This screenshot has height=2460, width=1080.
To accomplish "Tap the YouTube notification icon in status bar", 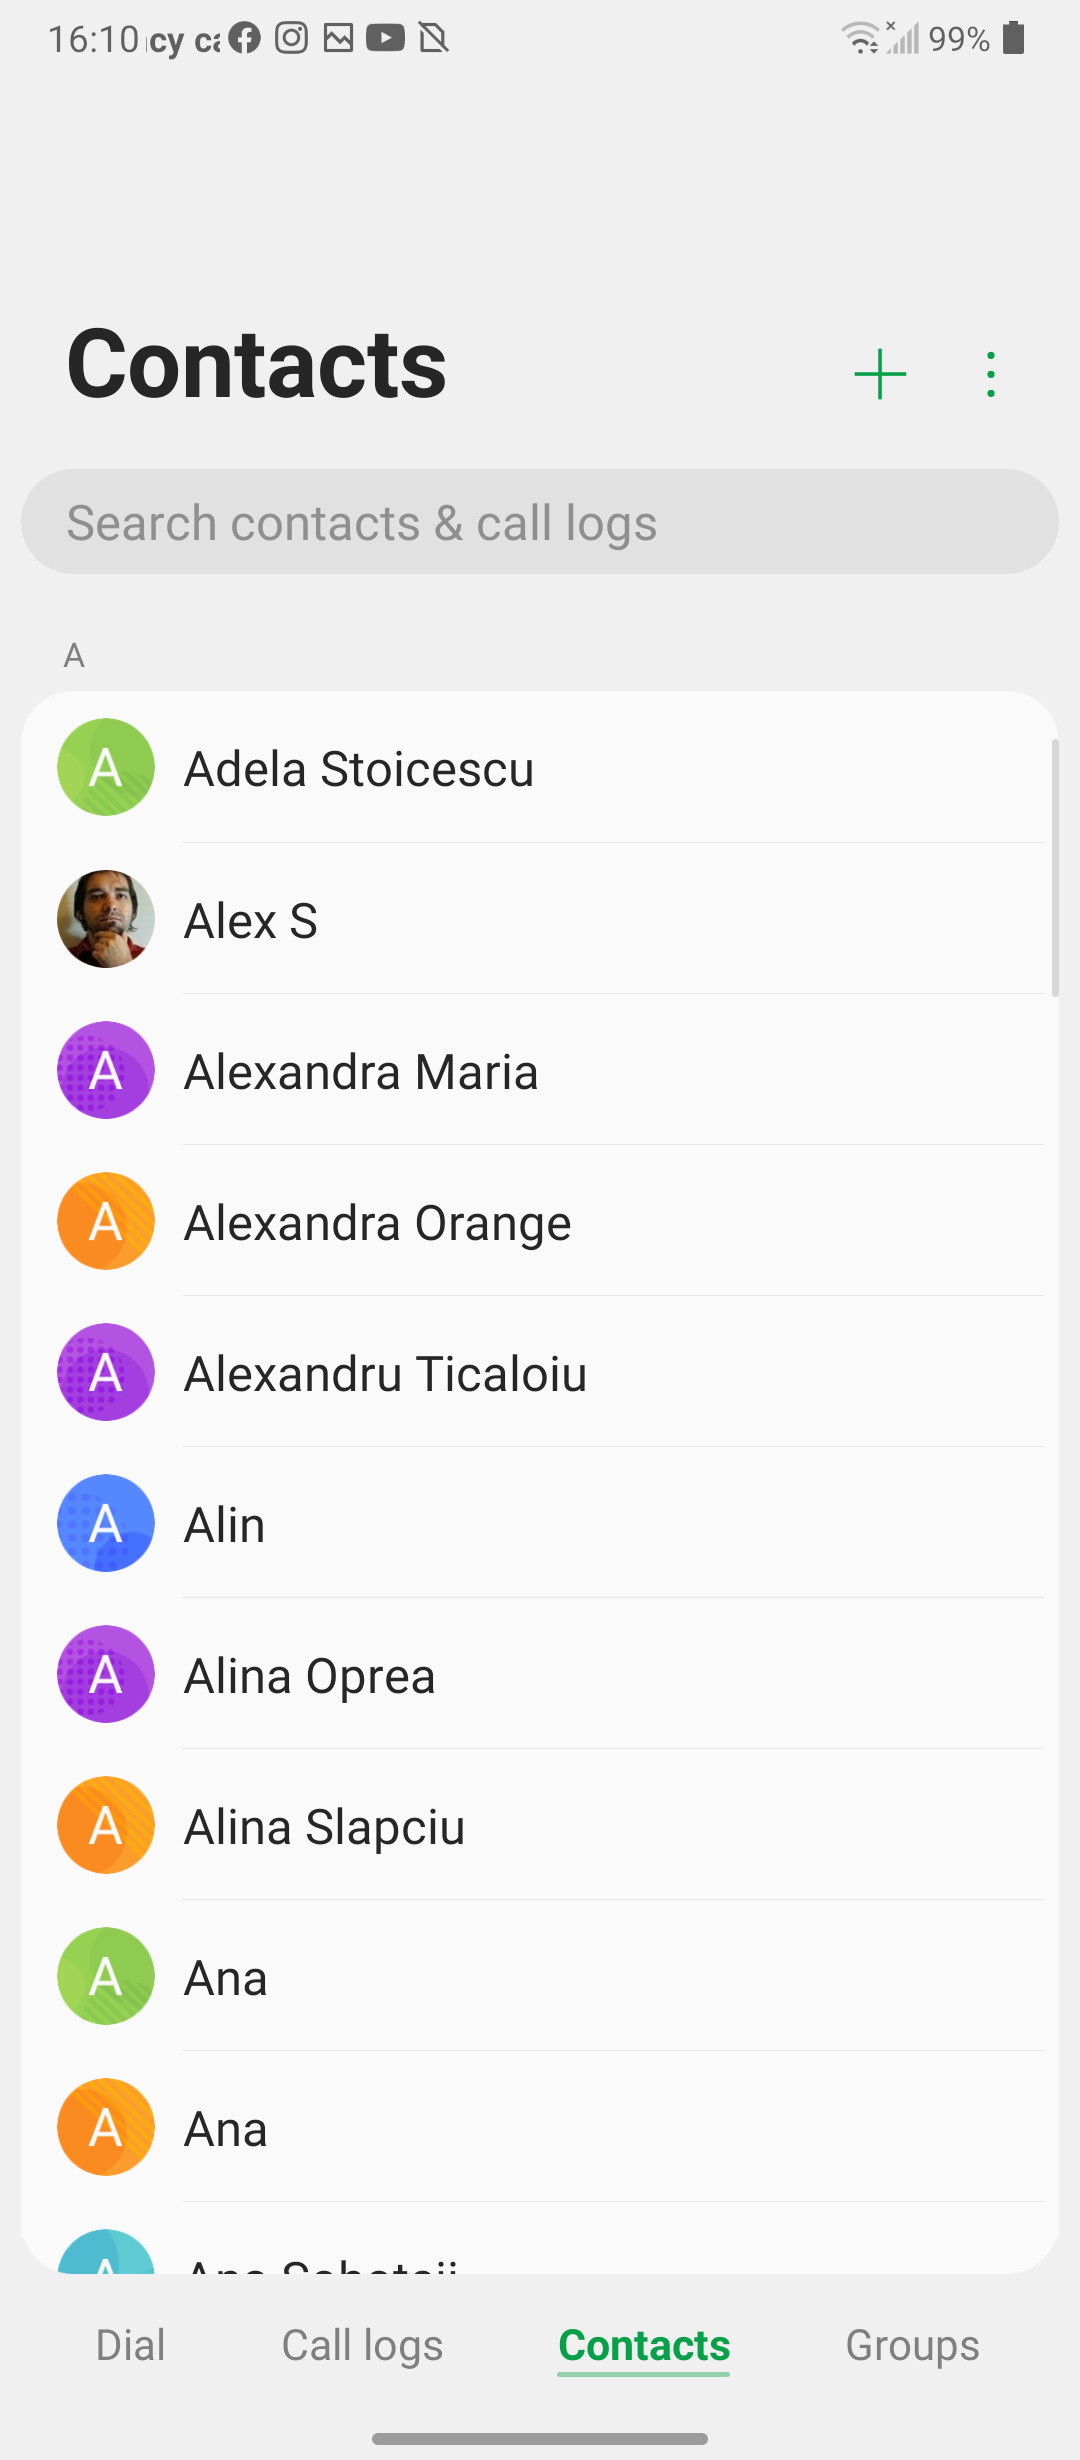I will (385, 38).
